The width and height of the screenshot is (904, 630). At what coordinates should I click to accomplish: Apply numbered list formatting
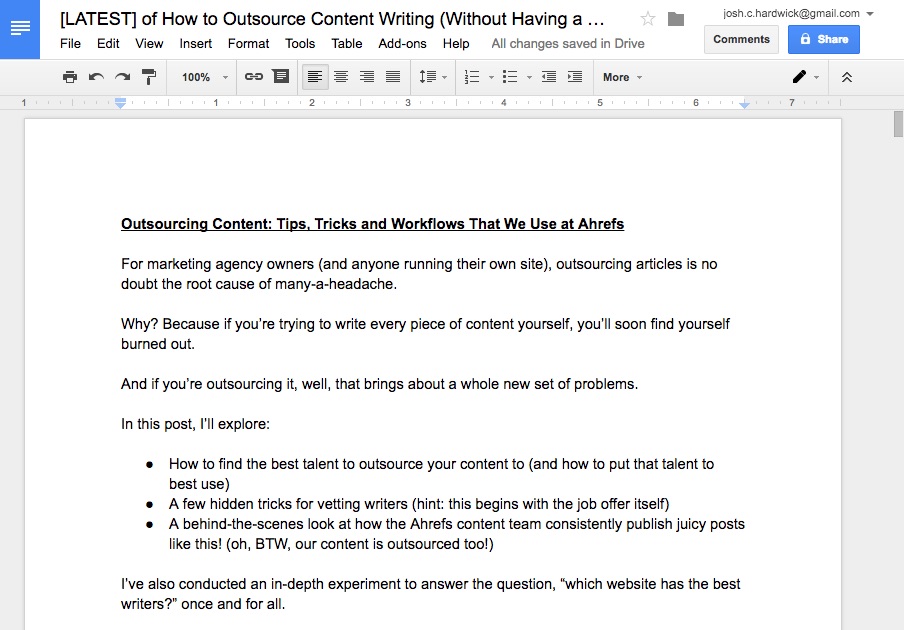point(472,77)
